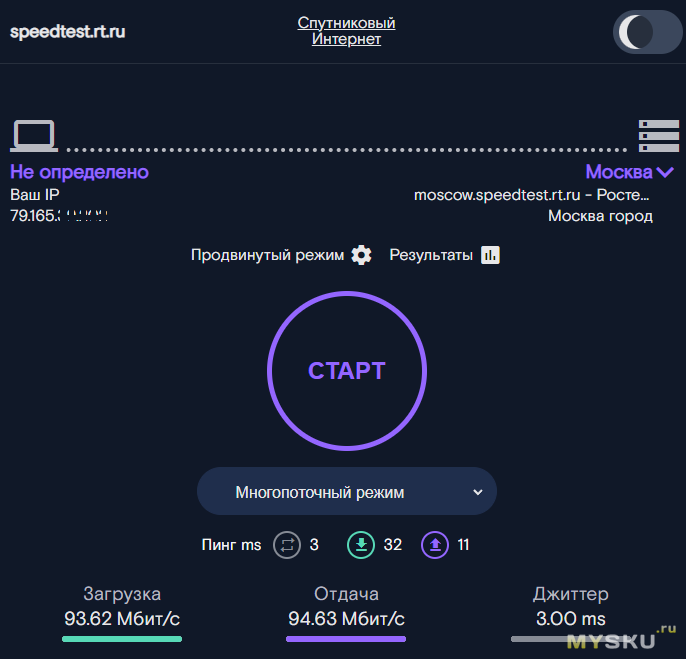Click the download ping arrow icon
Image resolution: width=686 pixels, height=659 pixels.
pyautogui.click(x=360, y=545)
